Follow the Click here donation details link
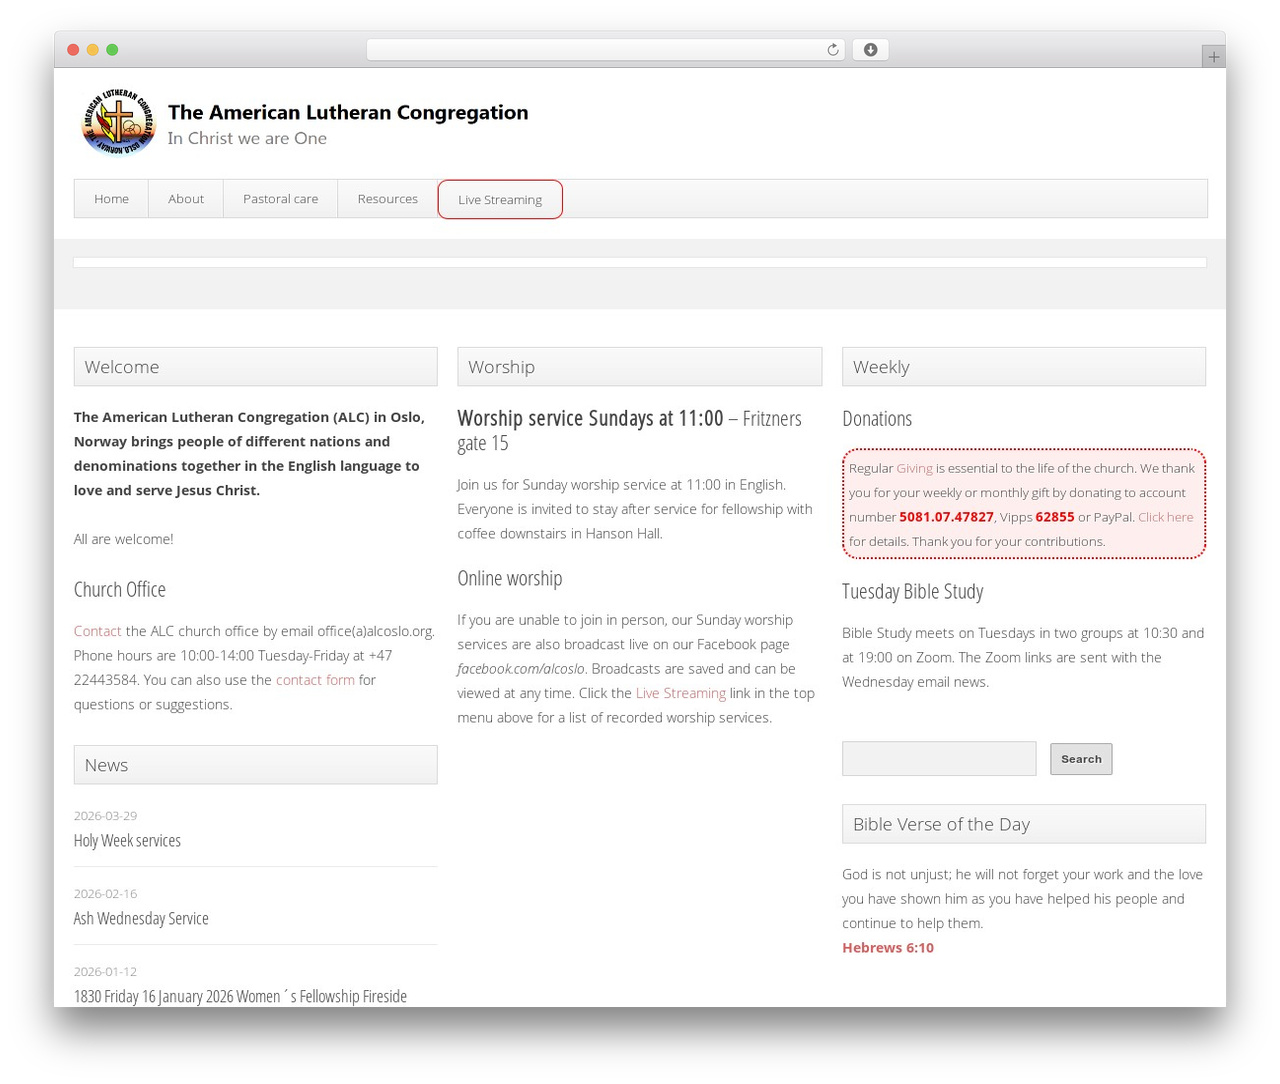Screen dimensions: 1280x1084 click(x=1165, y=517)
